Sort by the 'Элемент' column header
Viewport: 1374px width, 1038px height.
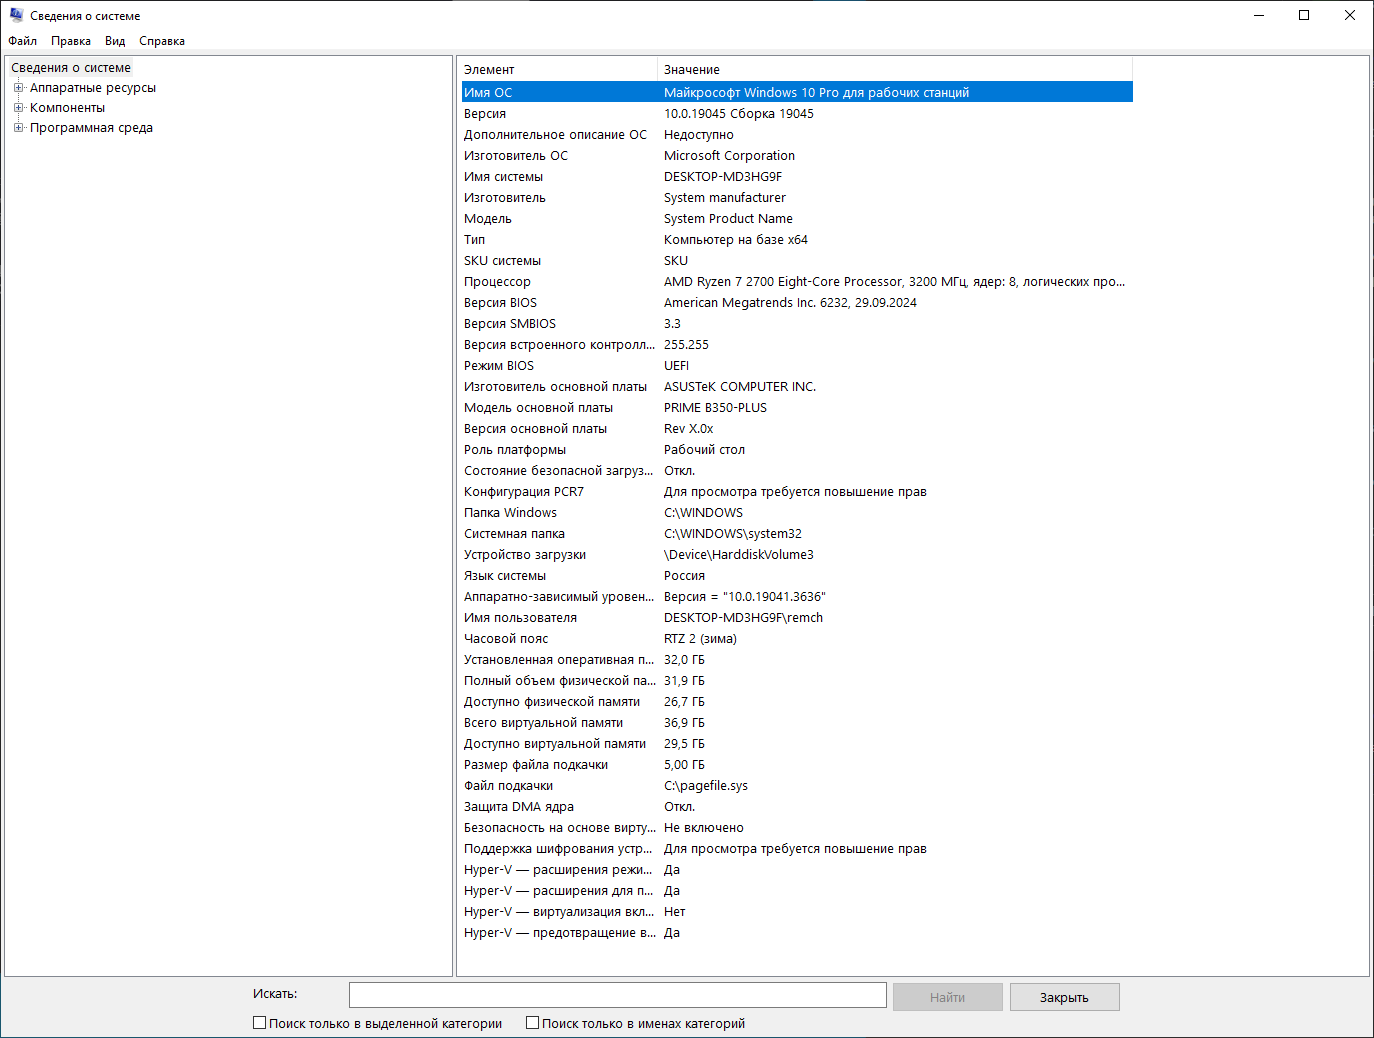point(558,70)
